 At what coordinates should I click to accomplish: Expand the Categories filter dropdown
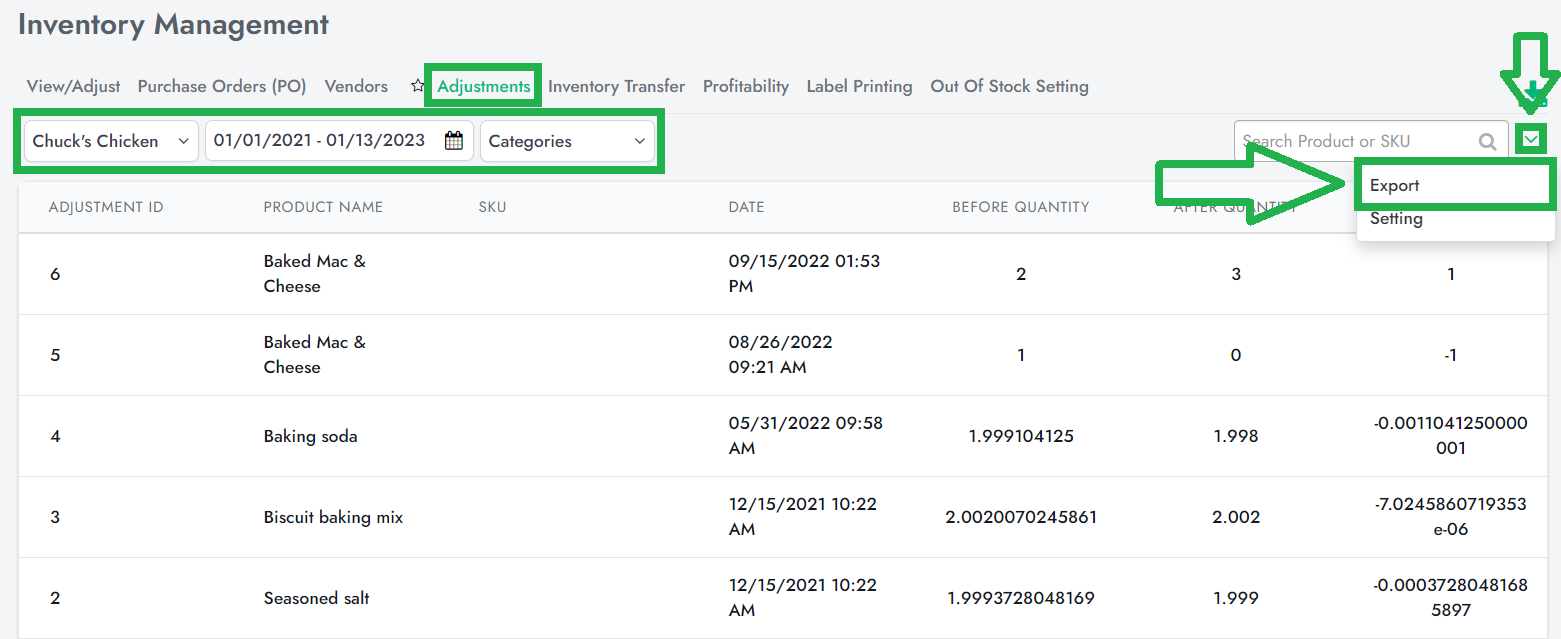(x=567, y=141)
